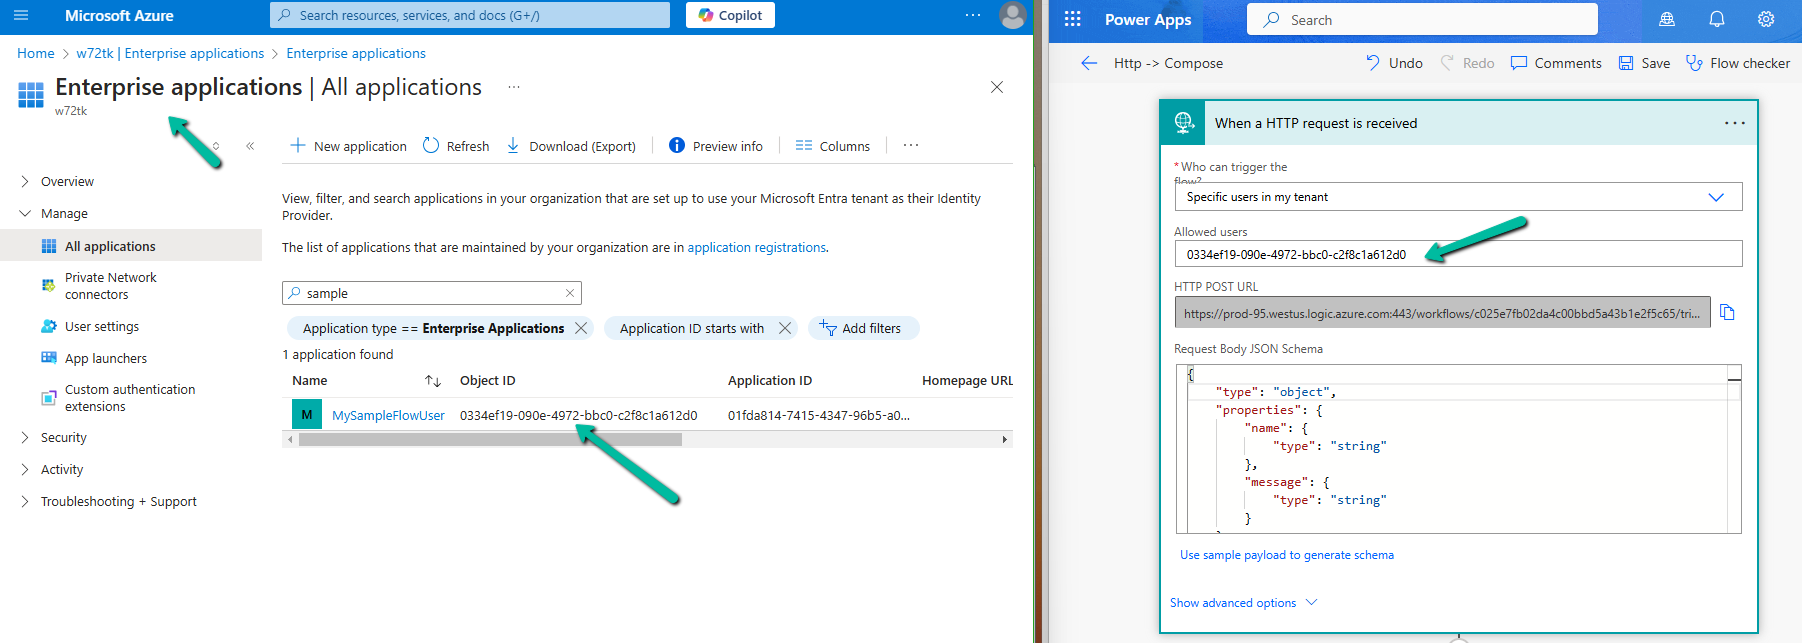Open the Power Apps app launcher
The height and width of the screenshot is (643, 1802).
pos(1072,19)
